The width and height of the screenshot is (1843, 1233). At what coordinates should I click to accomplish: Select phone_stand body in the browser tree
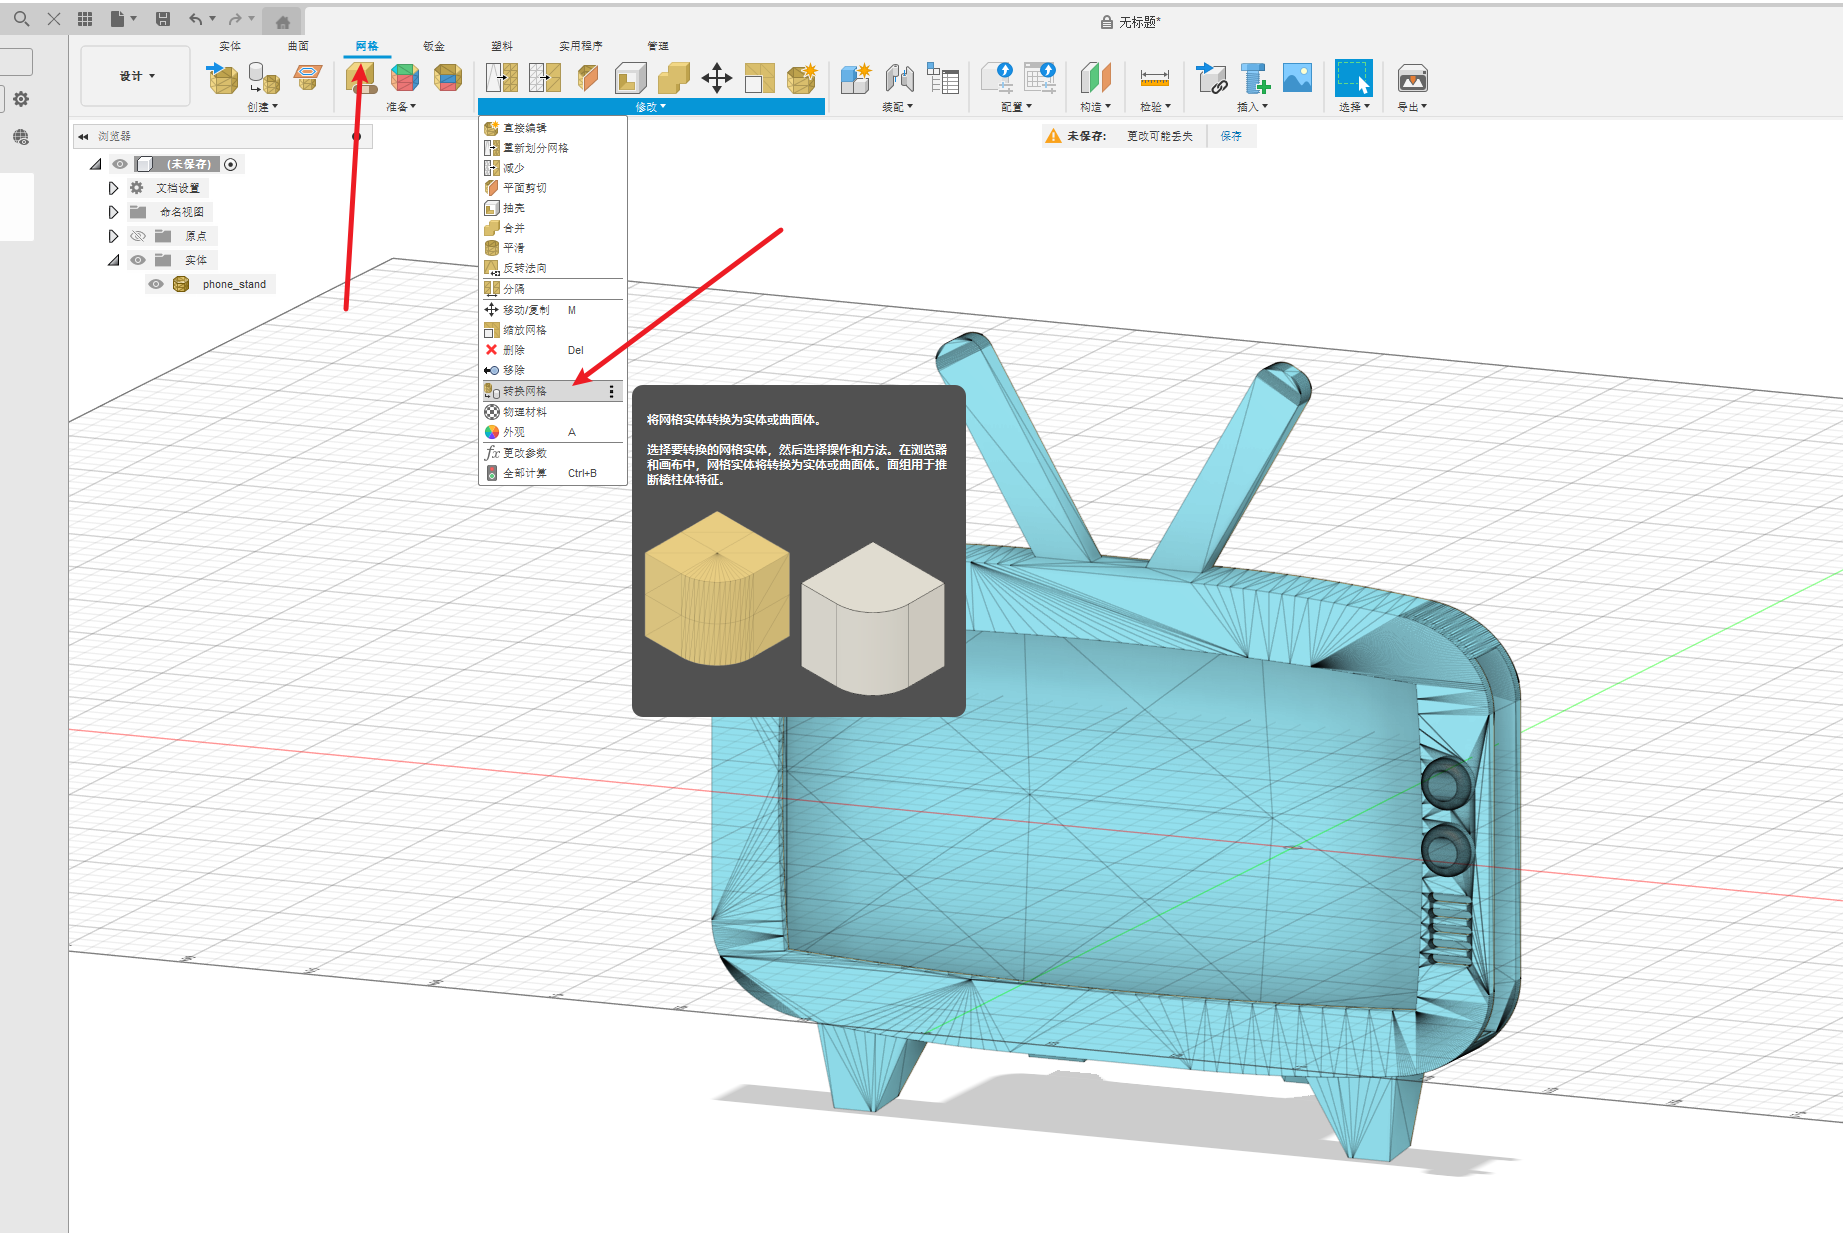click(234, 284)
